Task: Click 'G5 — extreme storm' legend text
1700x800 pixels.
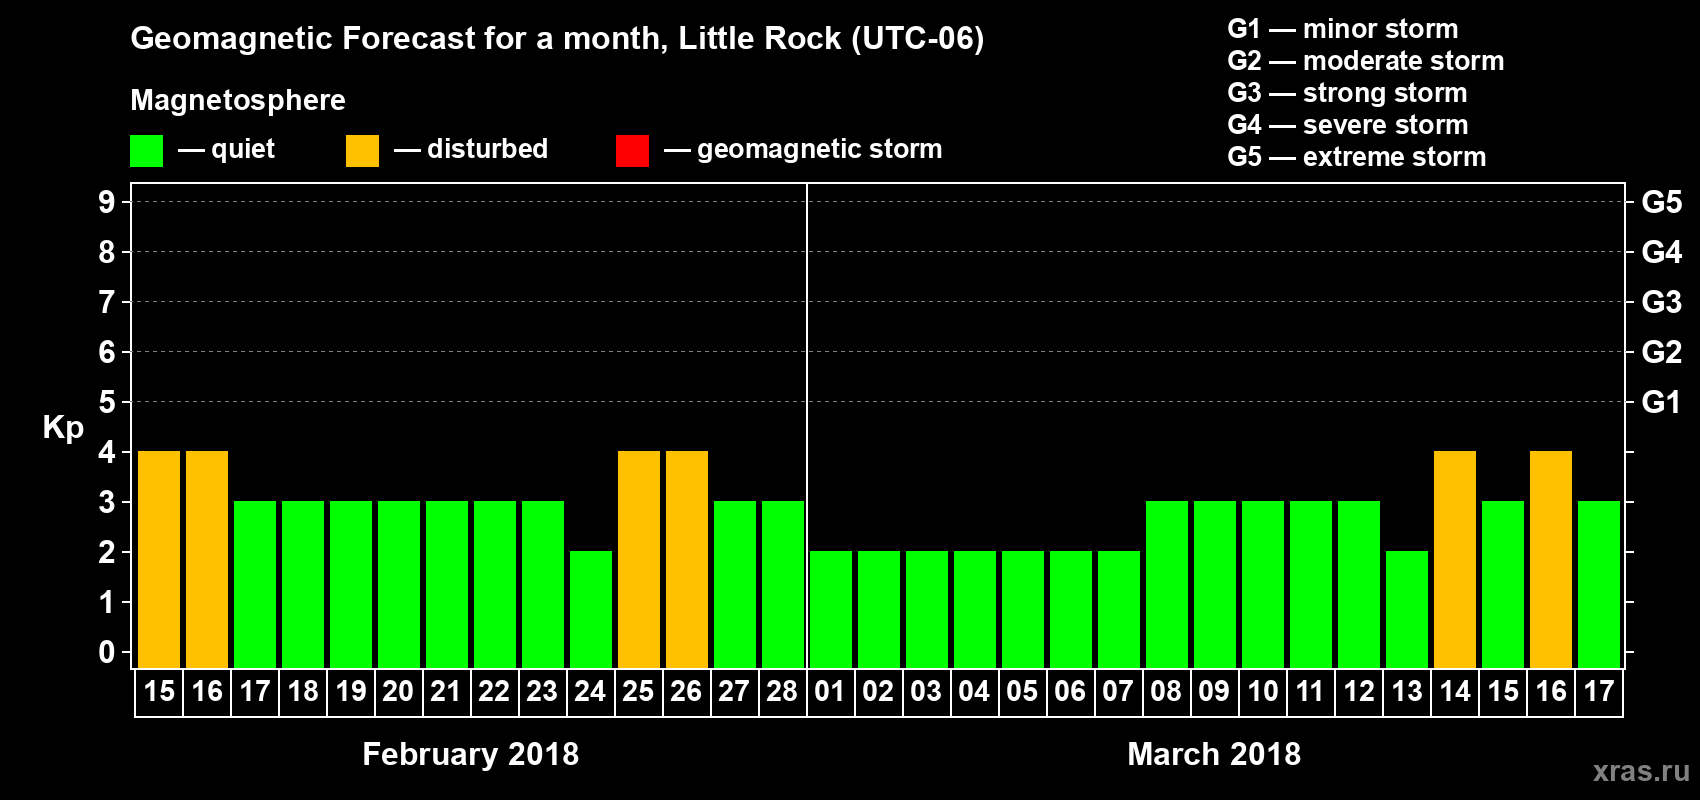Action: 1357,157
